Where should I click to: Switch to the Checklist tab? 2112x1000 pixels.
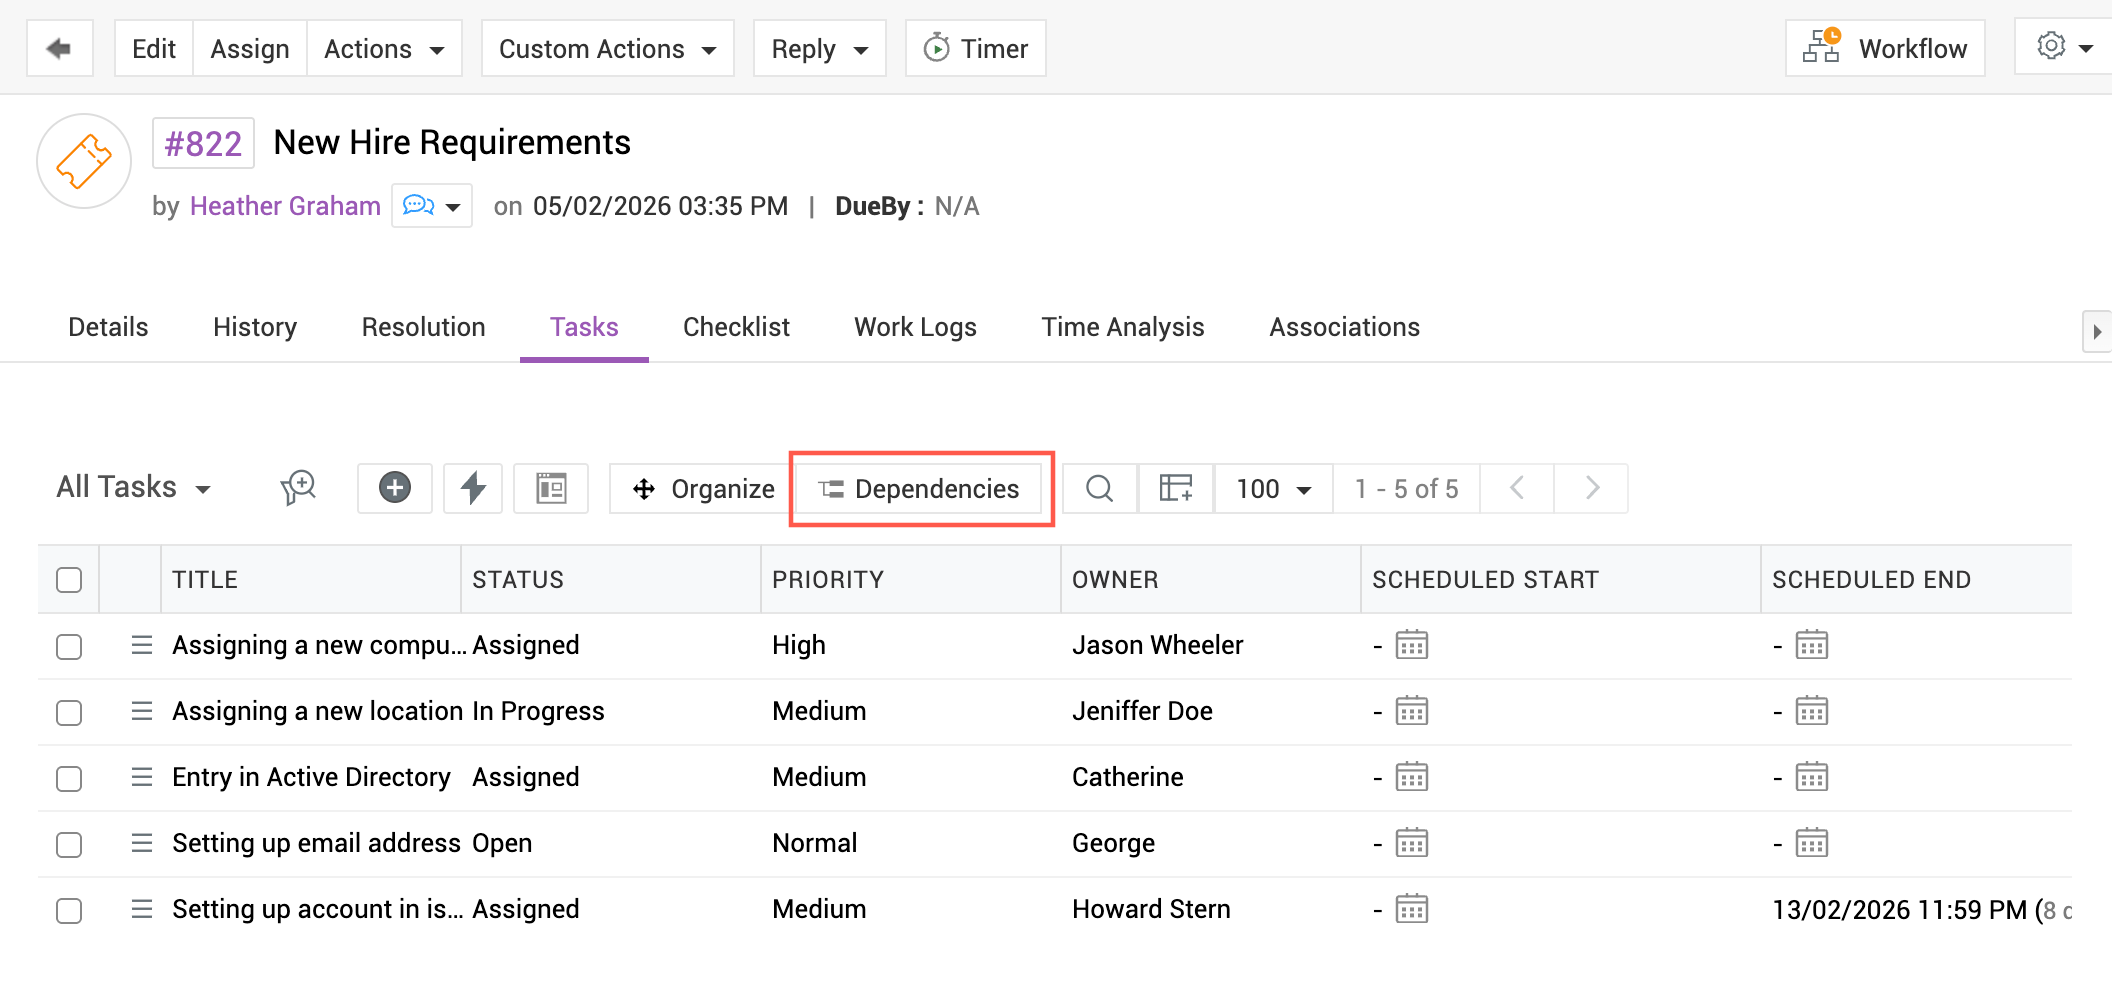tap(736, 327)
